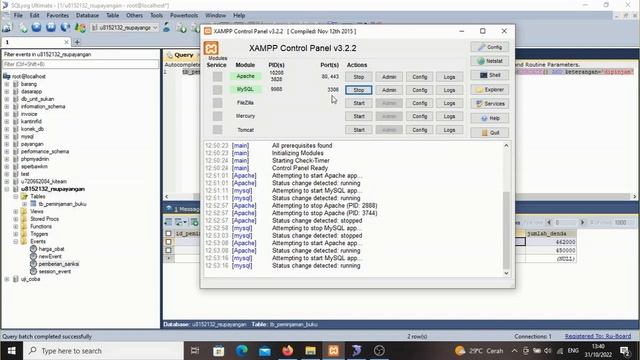Open Microsoft Store from the taskbar
Image resolution: width=640 pixels, height=360 pixels.
coord(219,351)
